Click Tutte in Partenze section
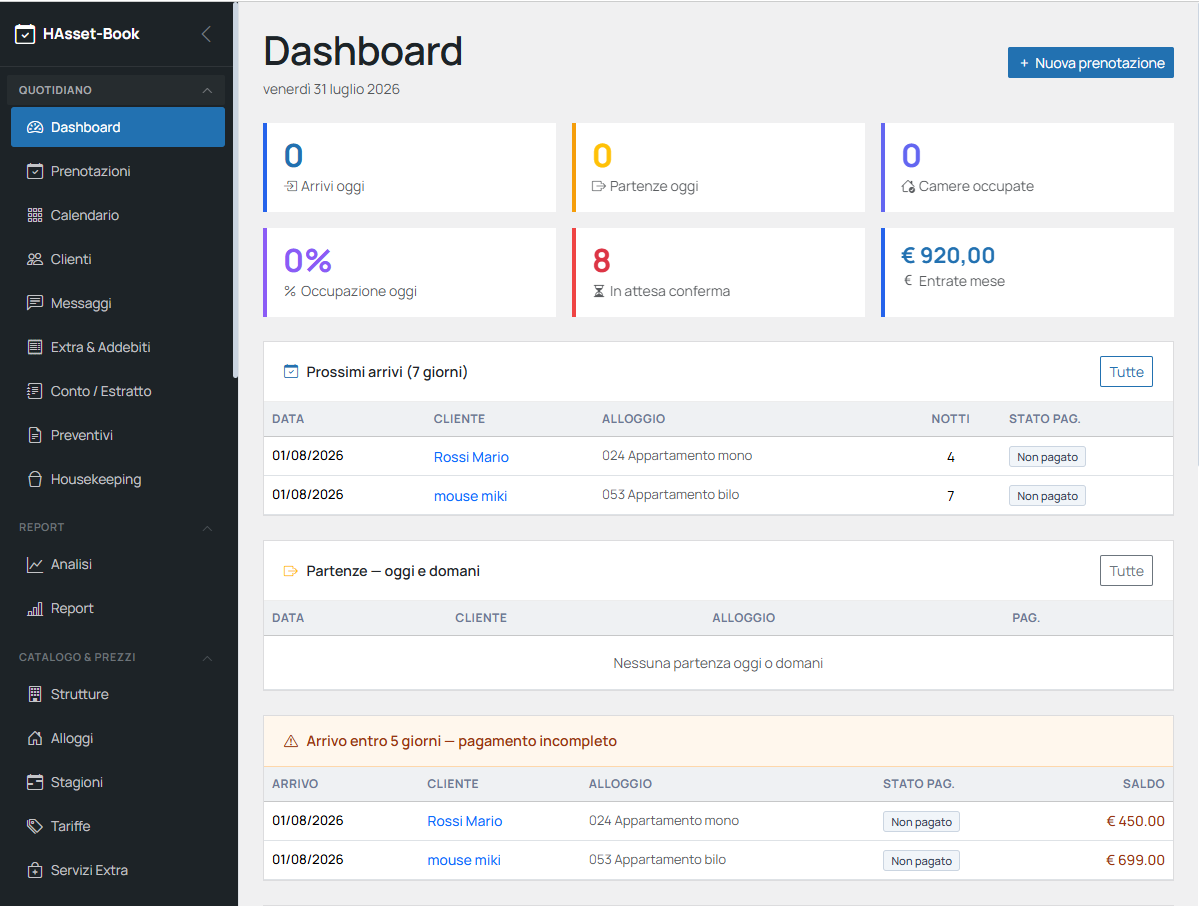Viewport: 1199px width, 906px height. pos(1126,571)
